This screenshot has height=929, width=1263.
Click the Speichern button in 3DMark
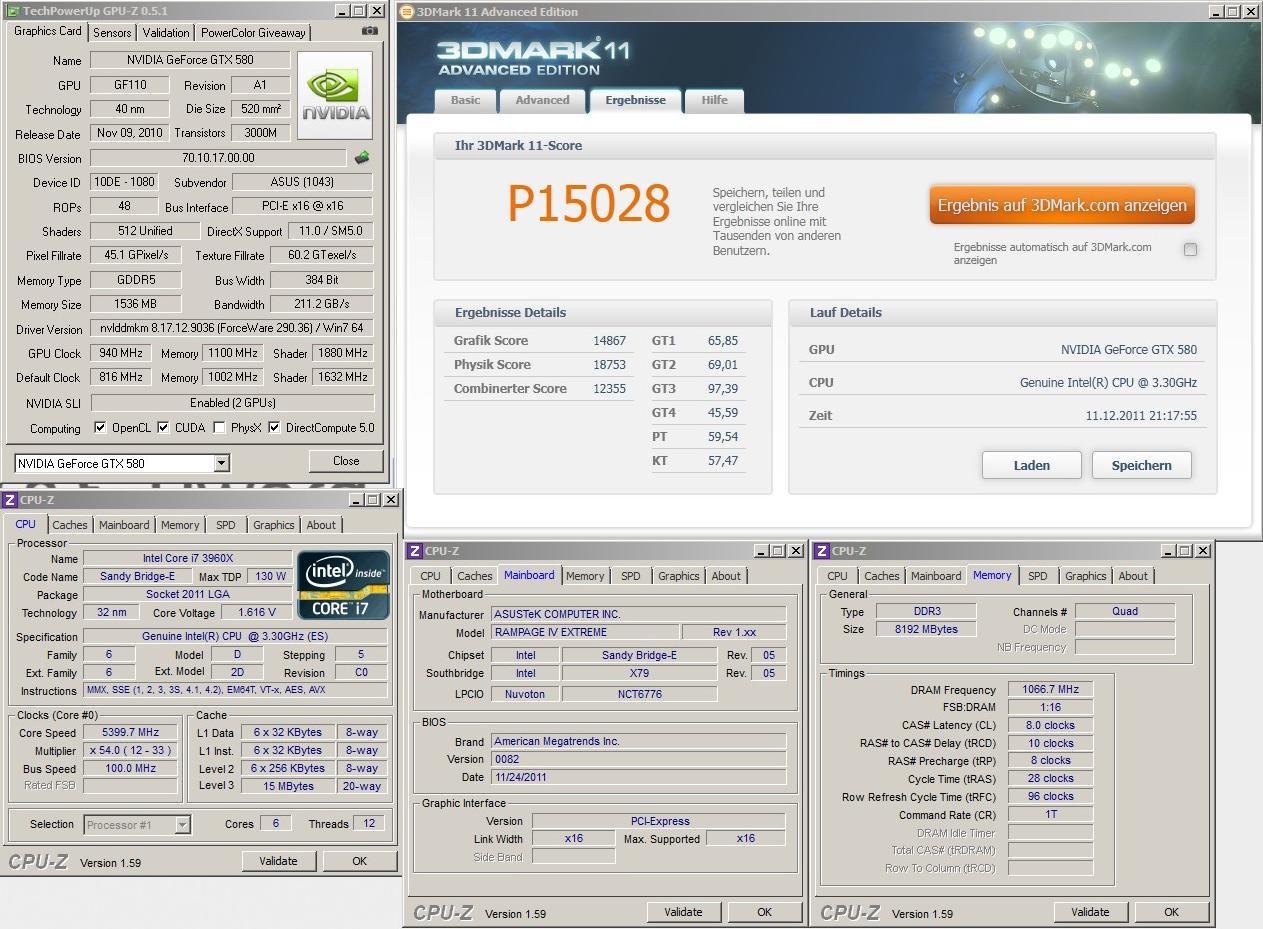coord(1141,465)
